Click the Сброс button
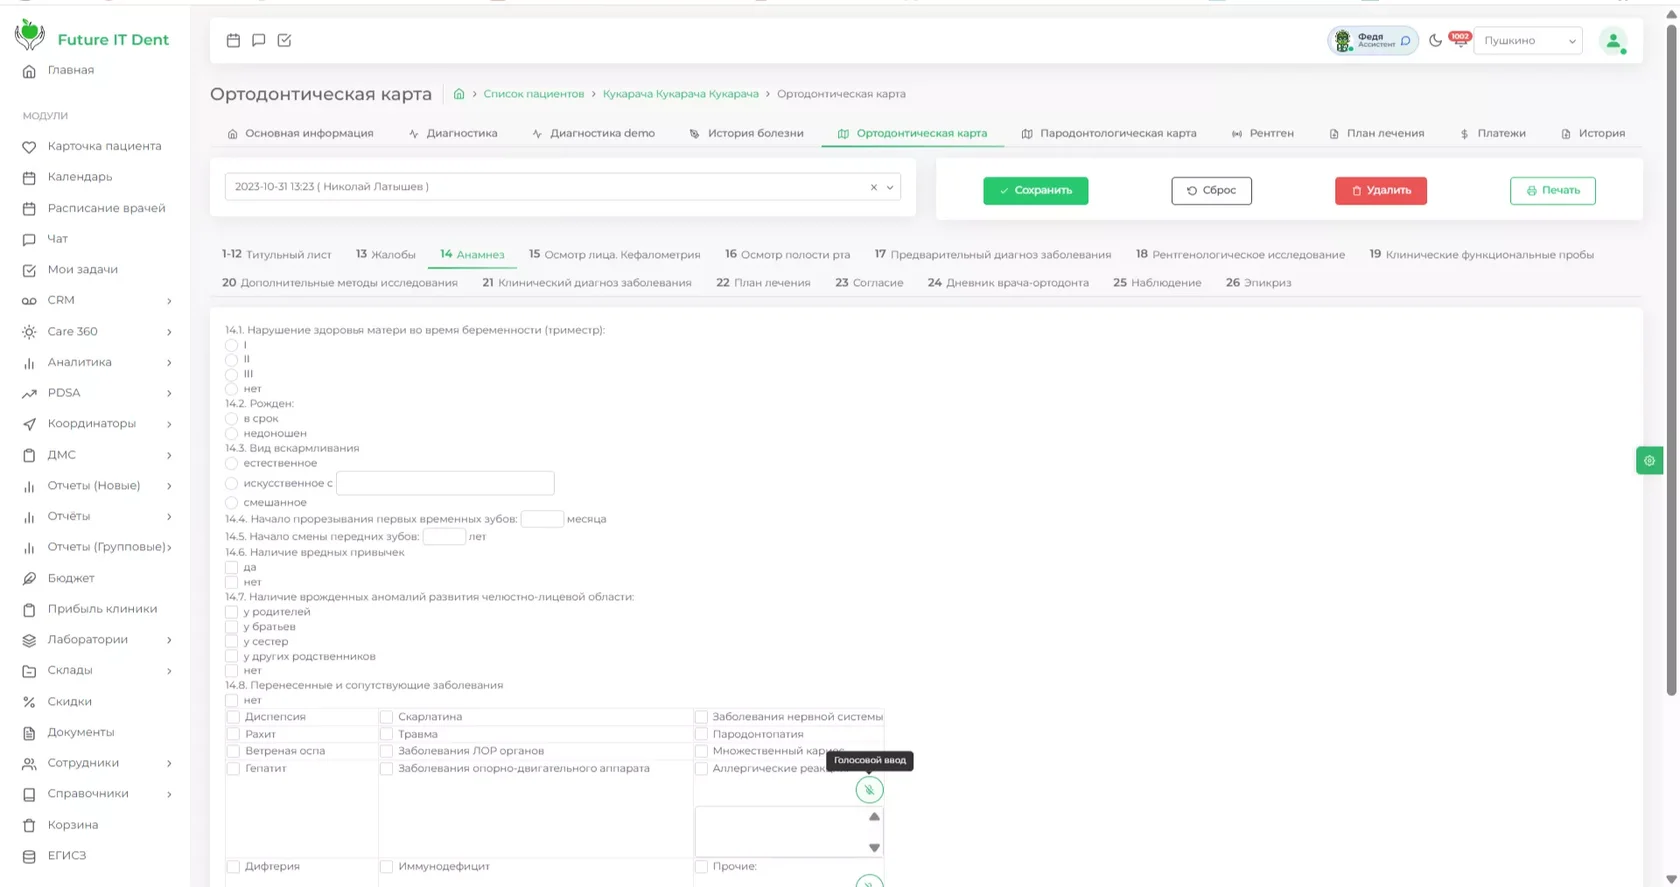1680x887 pixels. pos(1211,190)
